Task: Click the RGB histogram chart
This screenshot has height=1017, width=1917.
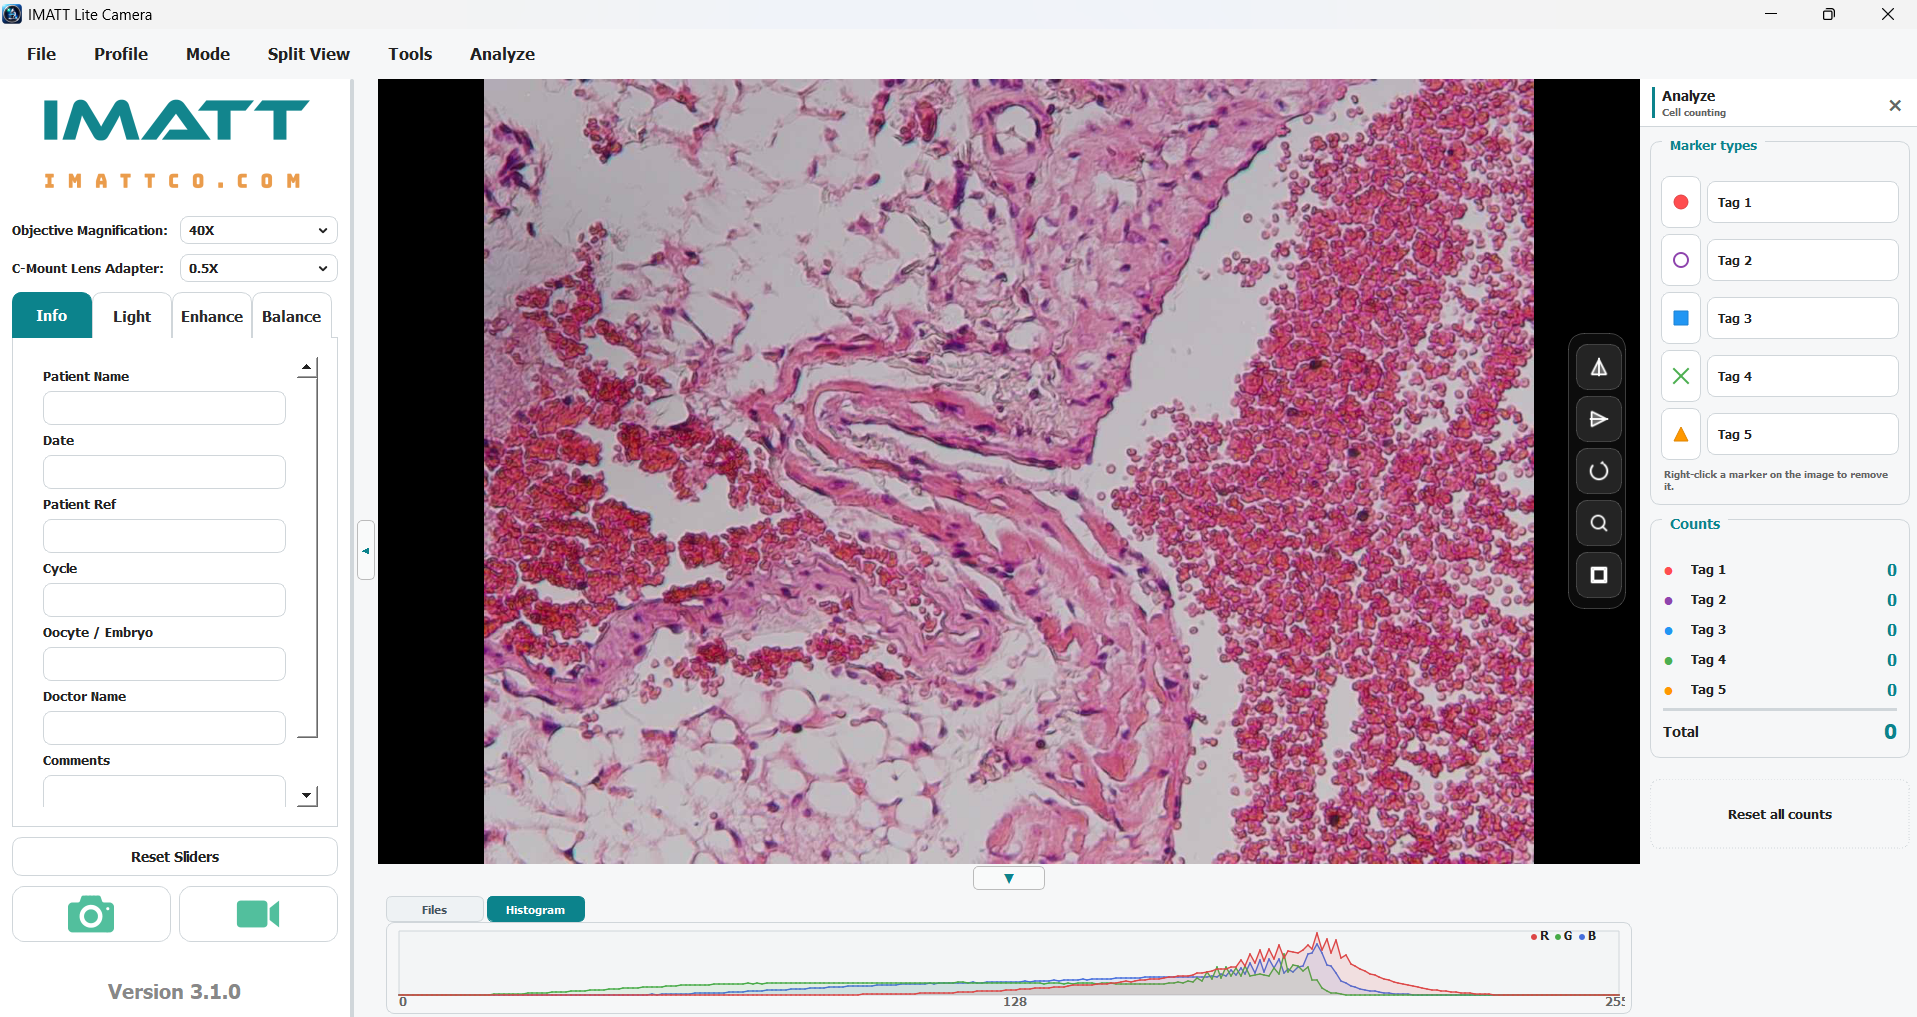Action: tap(1009, 968)
